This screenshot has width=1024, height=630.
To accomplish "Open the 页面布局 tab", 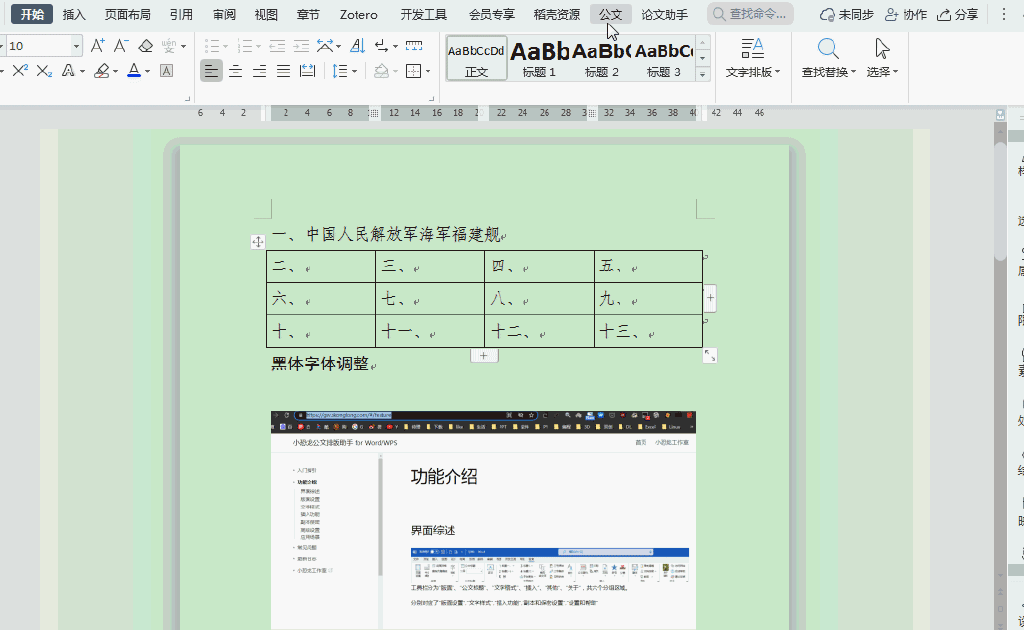I will (127, 14).
